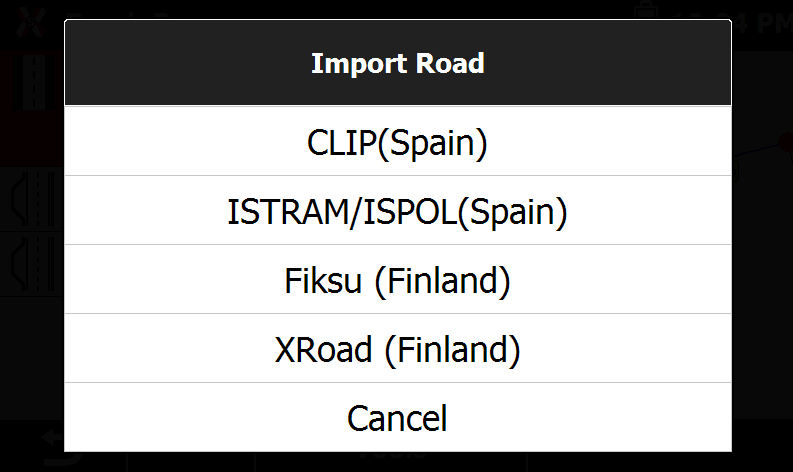
Task: Choose ISTRAM/ISPOL(Spain) road format
Action: click(x=398, y=210)
